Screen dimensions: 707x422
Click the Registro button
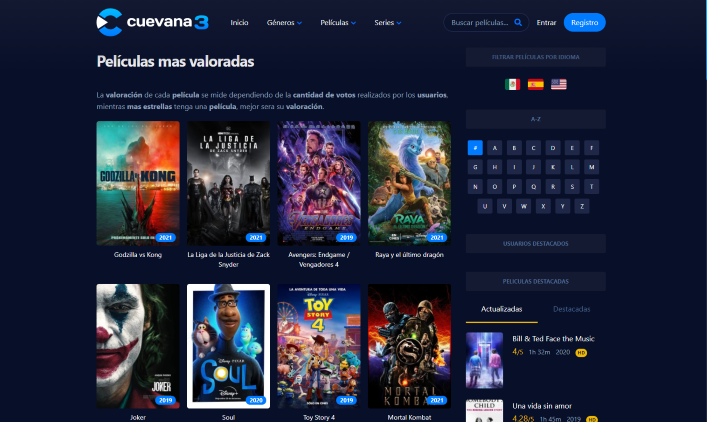click(584, 23)
